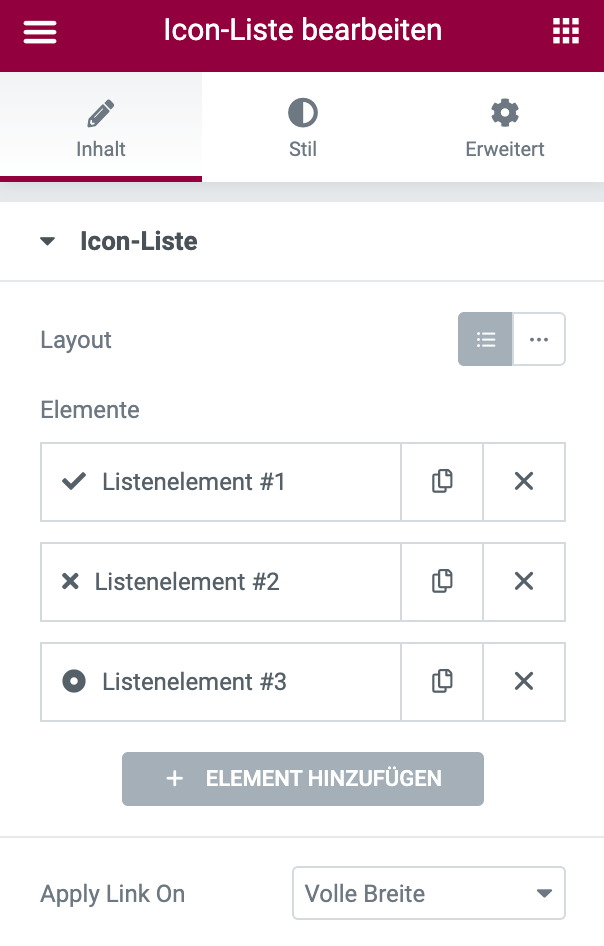
Task: Click the checkmark icon of Listenelement #1
Action: click(x=74, y=482)
